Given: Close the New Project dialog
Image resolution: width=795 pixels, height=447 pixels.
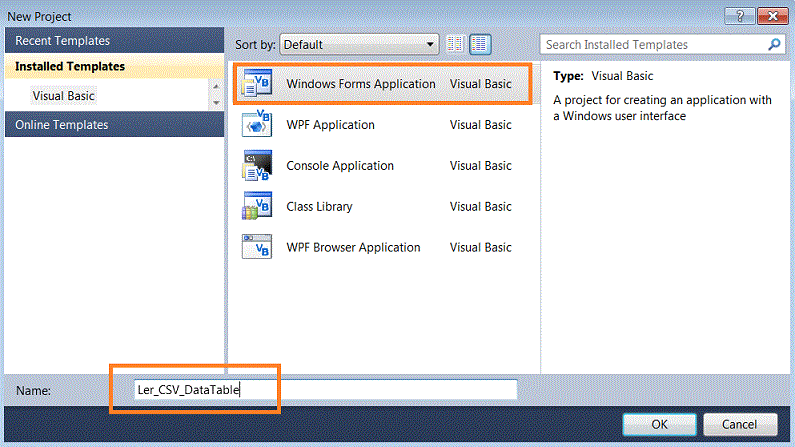Looking at the screenshot, I should coord(773,16).
